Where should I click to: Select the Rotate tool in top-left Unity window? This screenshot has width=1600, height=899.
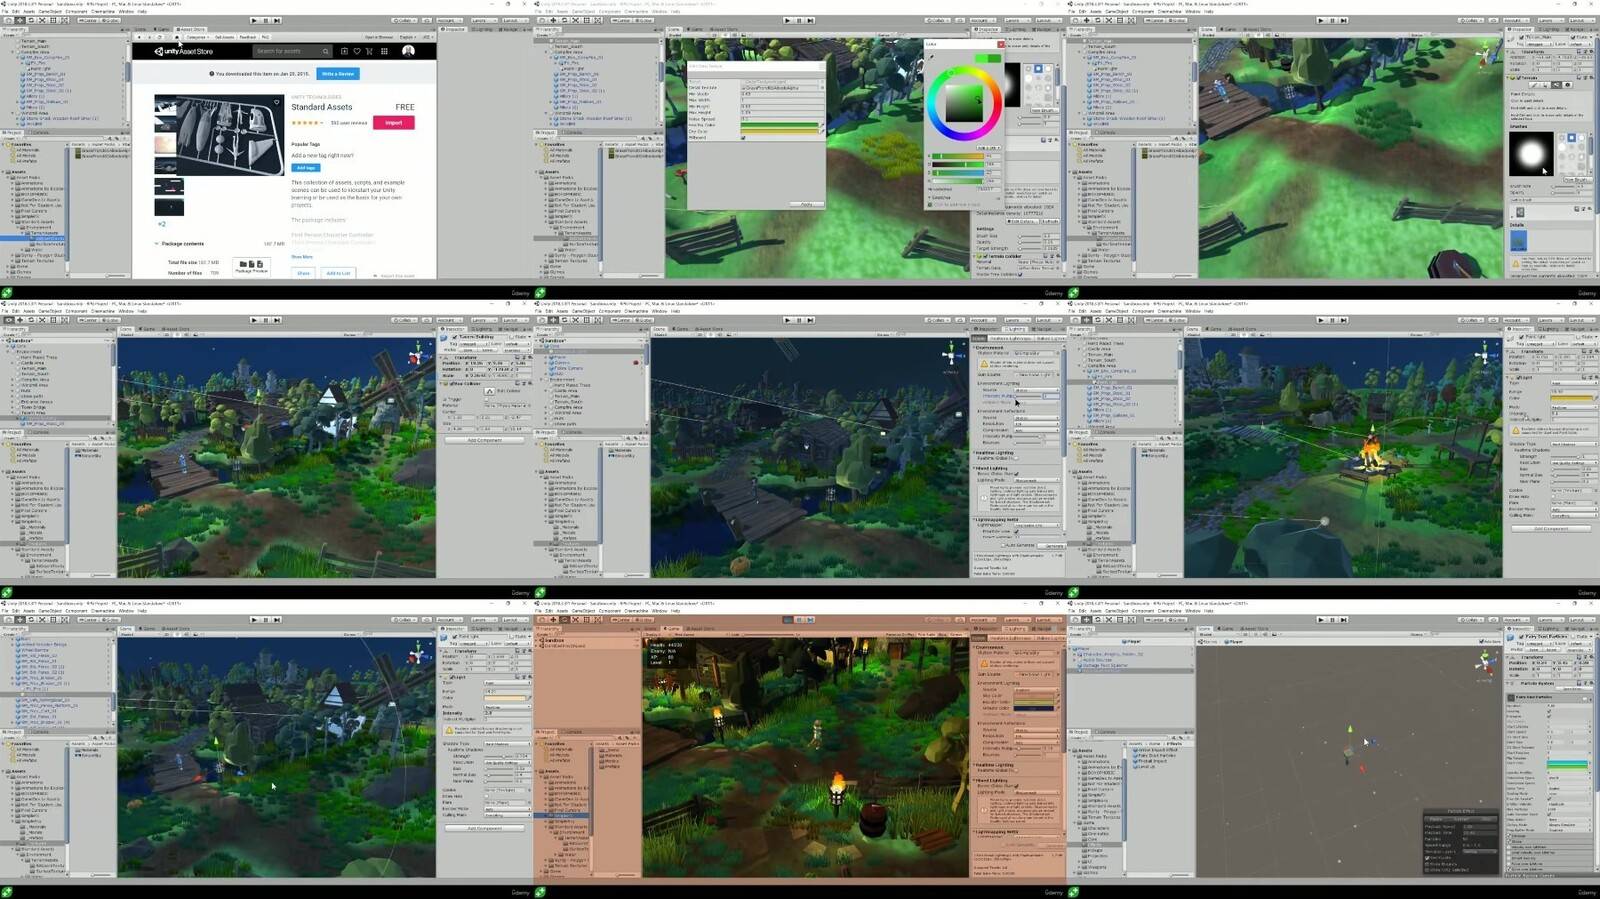click(31, 20)
